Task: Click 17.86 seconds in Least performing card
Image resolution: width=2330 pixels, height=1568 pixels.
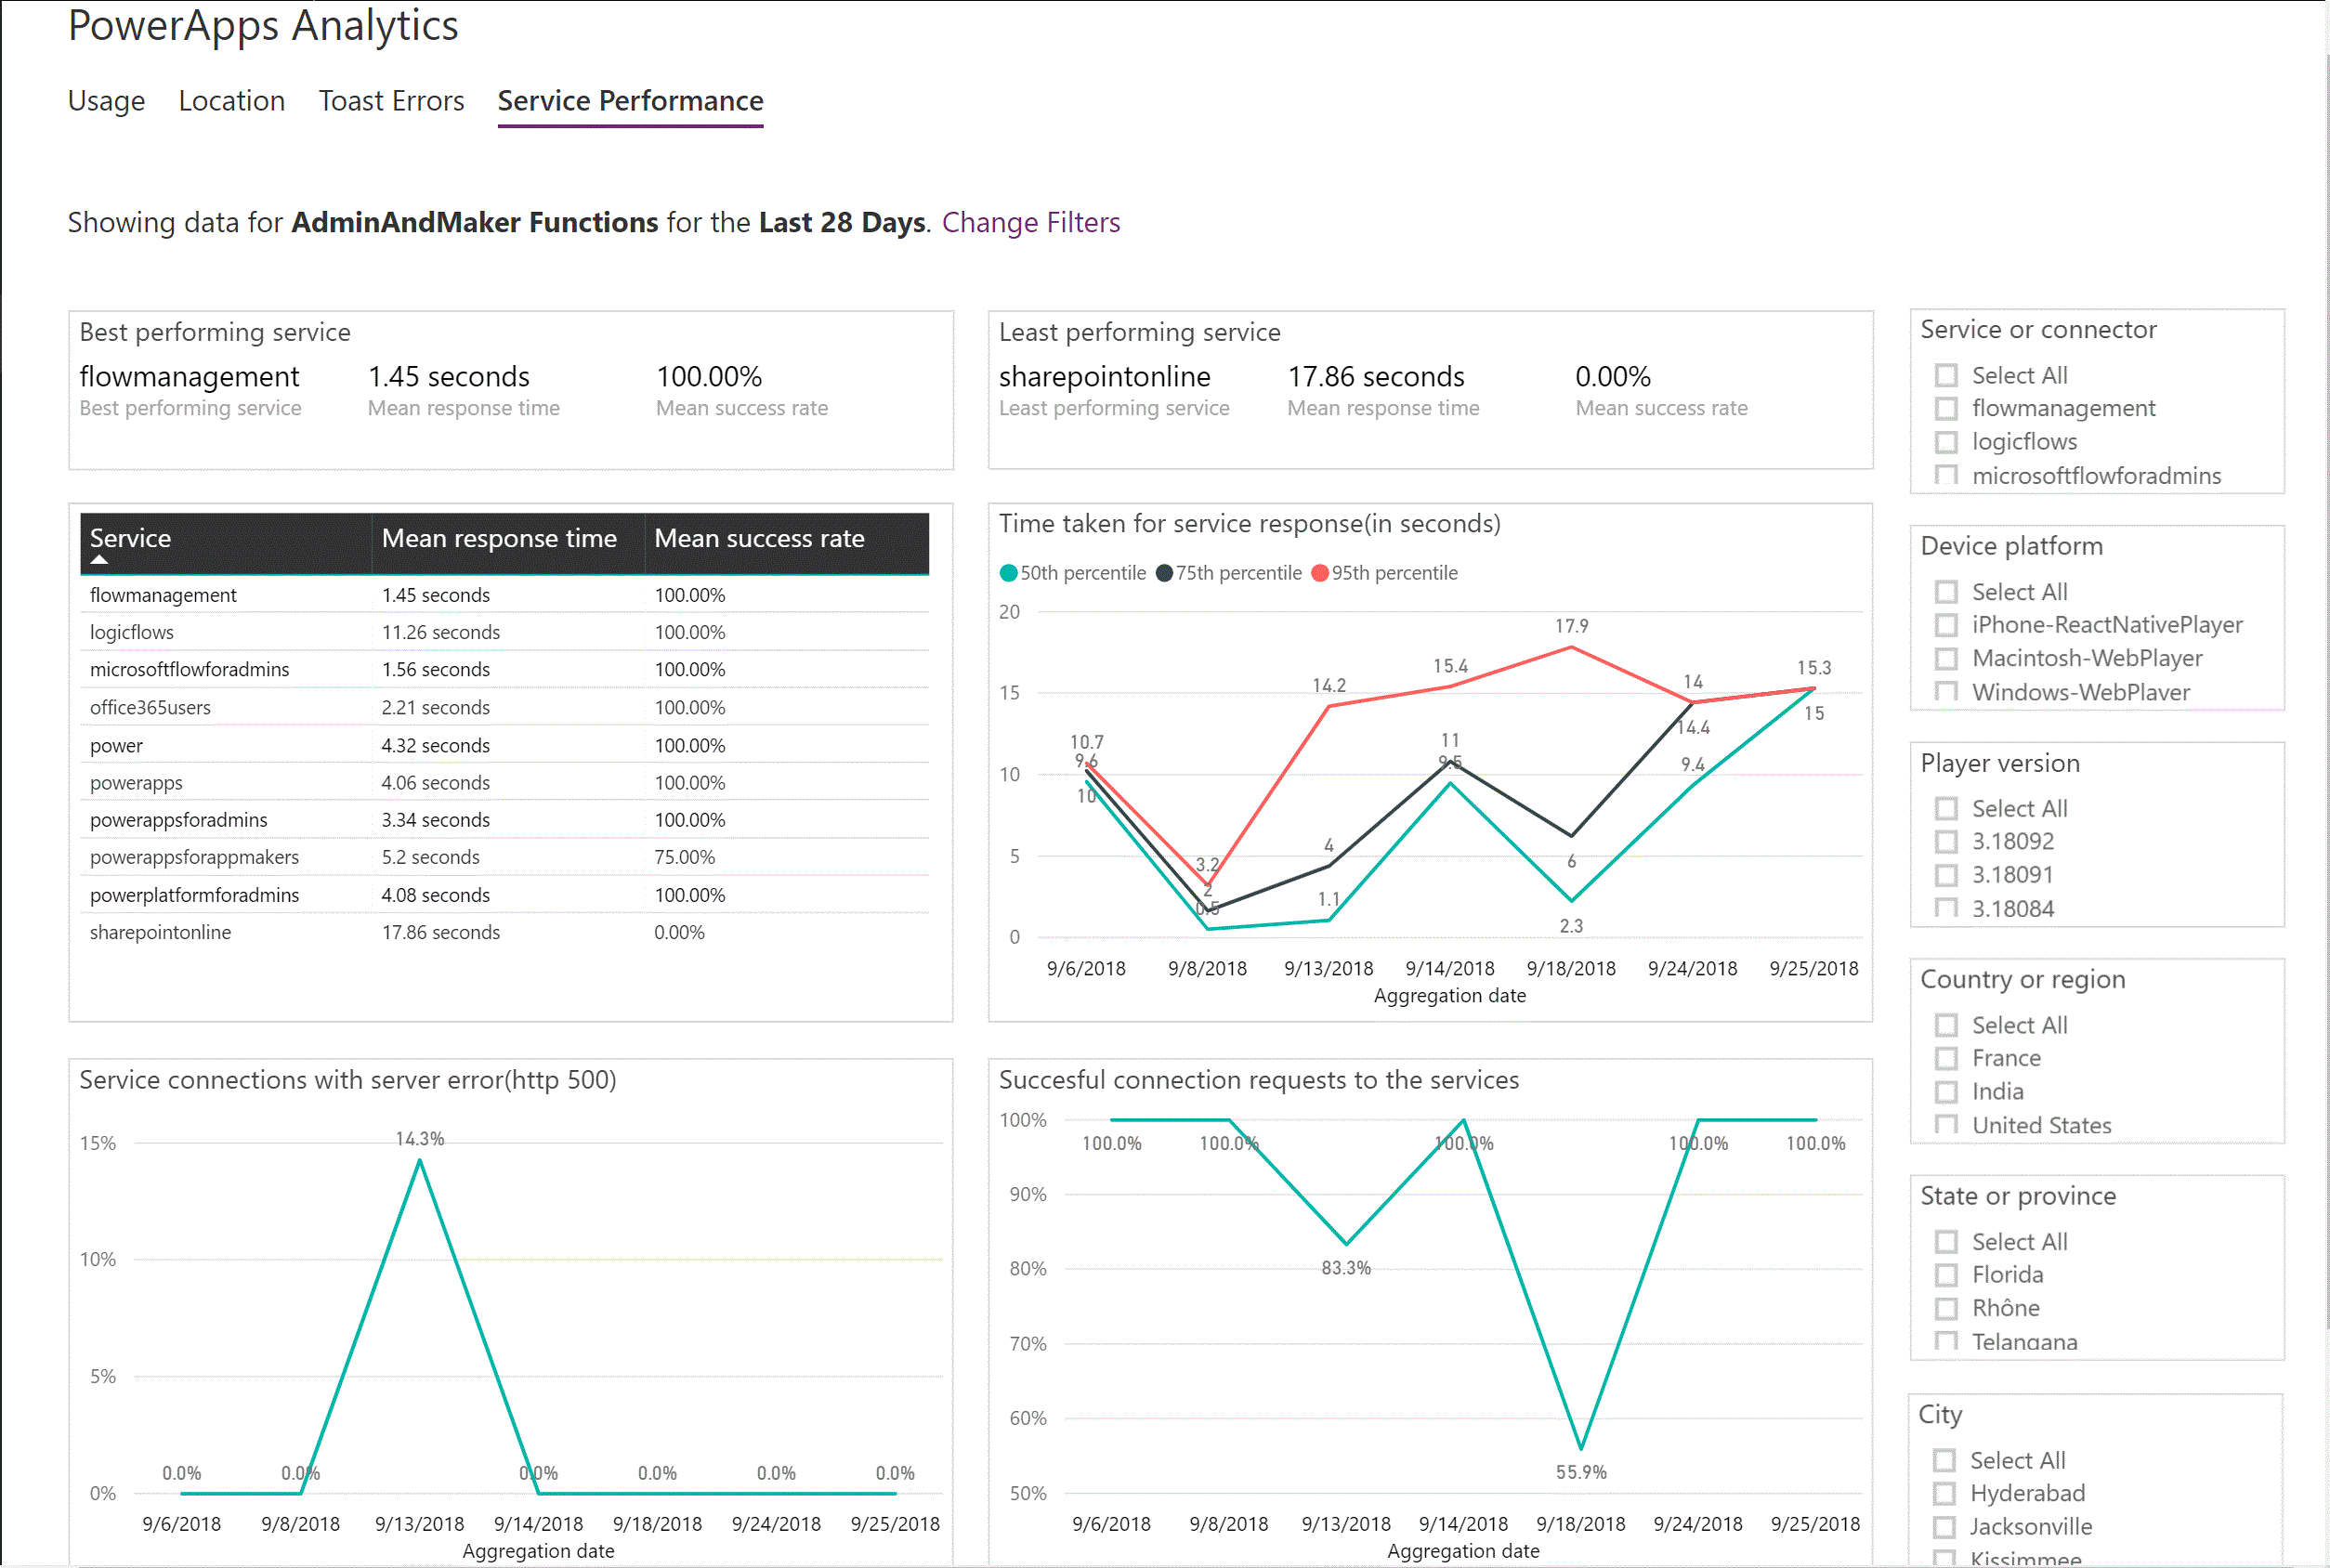Action: click(x=1375, y=377)
